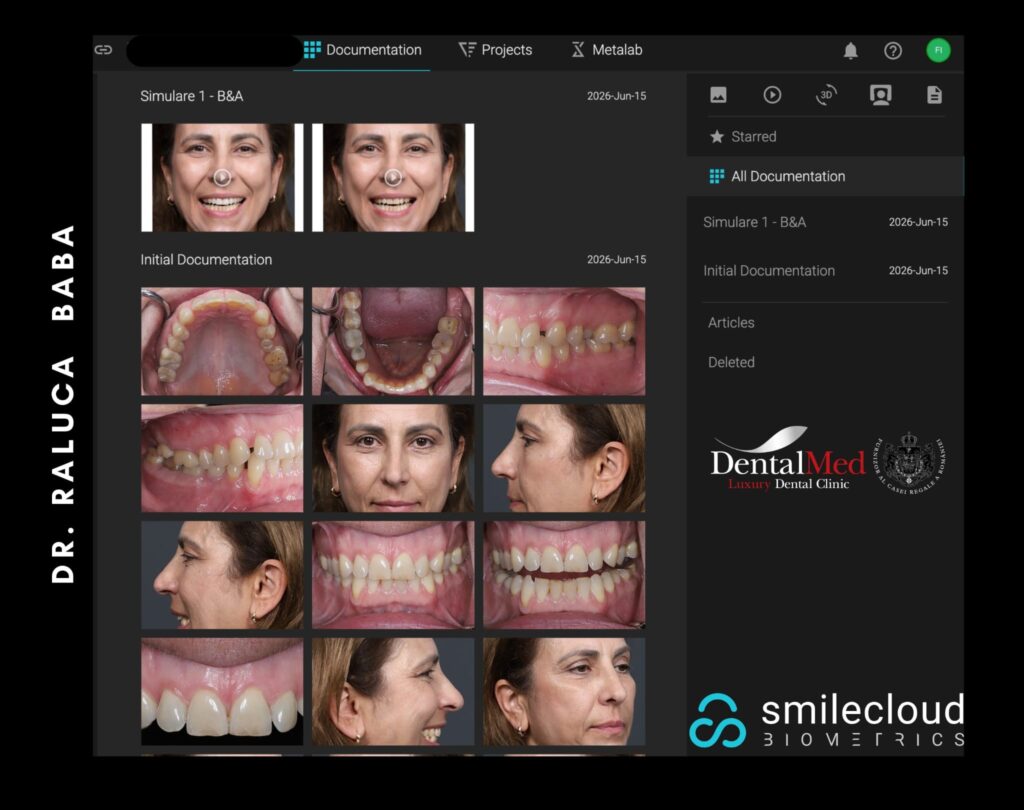Open the Documentation tab
The width and height of the screenshot is (1024, 810).
pos(362,50)
